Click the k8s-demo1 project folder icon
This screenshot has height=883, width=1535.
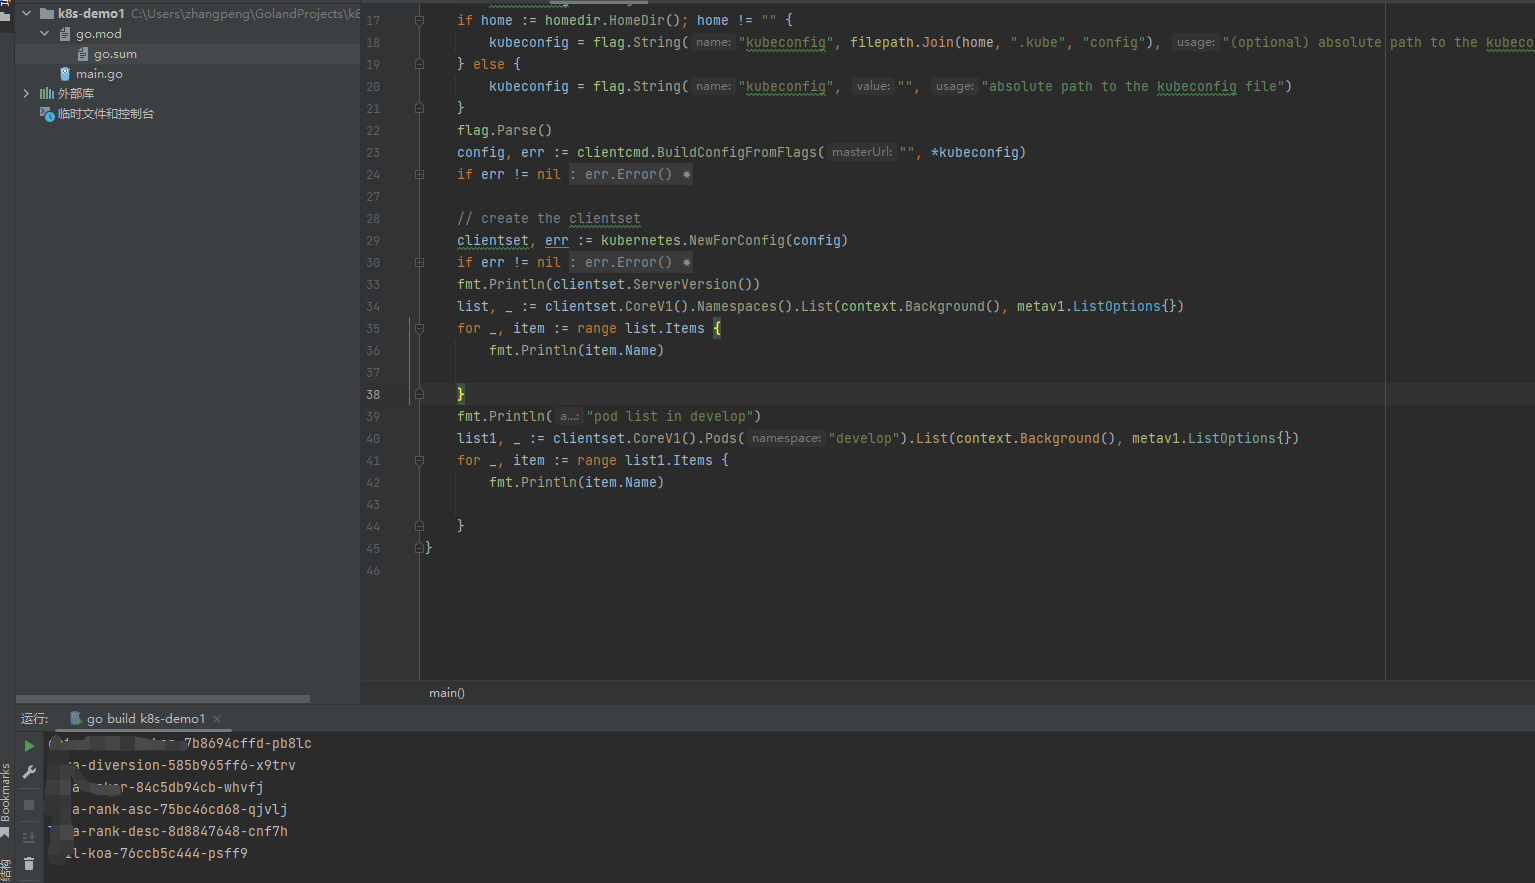pyautogui.click(x=46, y=14)
